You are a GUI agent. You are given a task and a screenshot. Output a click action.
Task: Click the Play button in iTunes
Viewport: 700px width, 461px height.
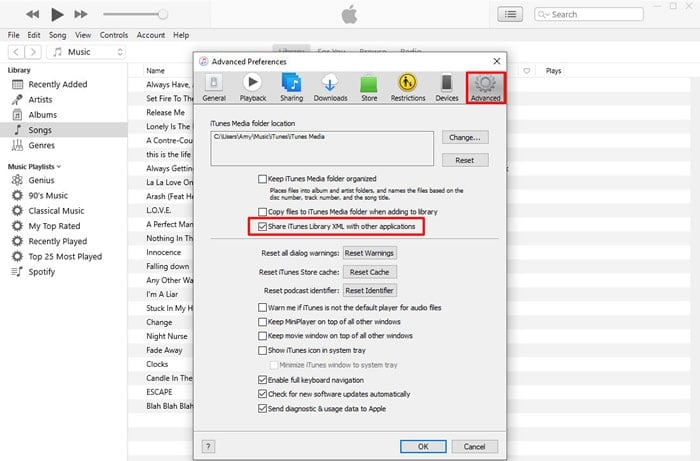click(57, 14)
